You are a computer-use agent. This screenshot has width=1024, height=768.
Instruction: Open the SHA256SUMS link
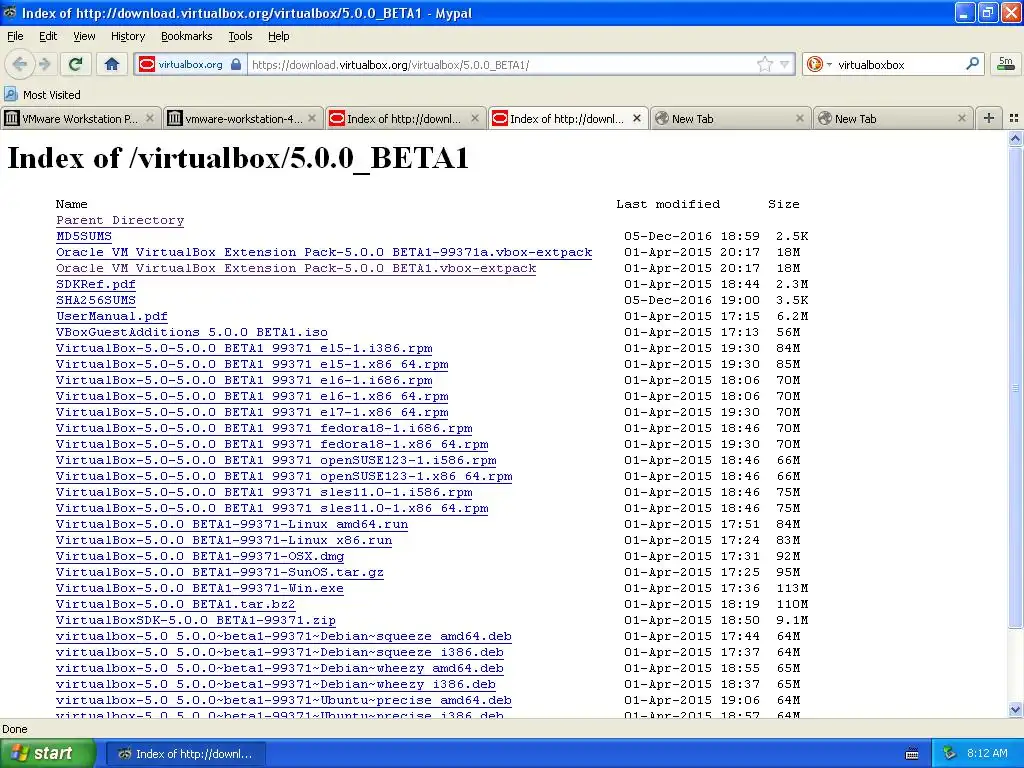click(x=96, y=300)
